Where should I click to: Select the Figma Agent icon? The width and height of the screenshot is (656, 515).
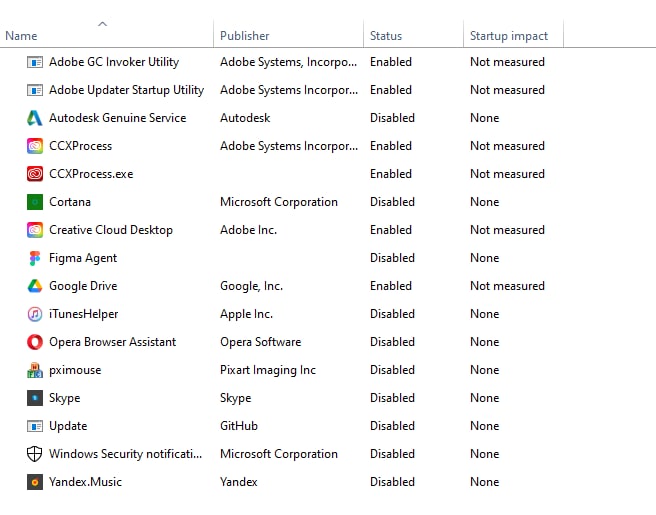click(35, 258)
